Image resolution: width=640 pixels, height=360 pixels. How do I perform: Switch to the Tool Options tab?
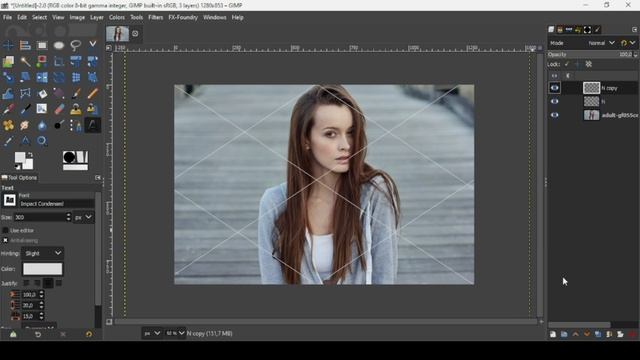pos(19,178)
